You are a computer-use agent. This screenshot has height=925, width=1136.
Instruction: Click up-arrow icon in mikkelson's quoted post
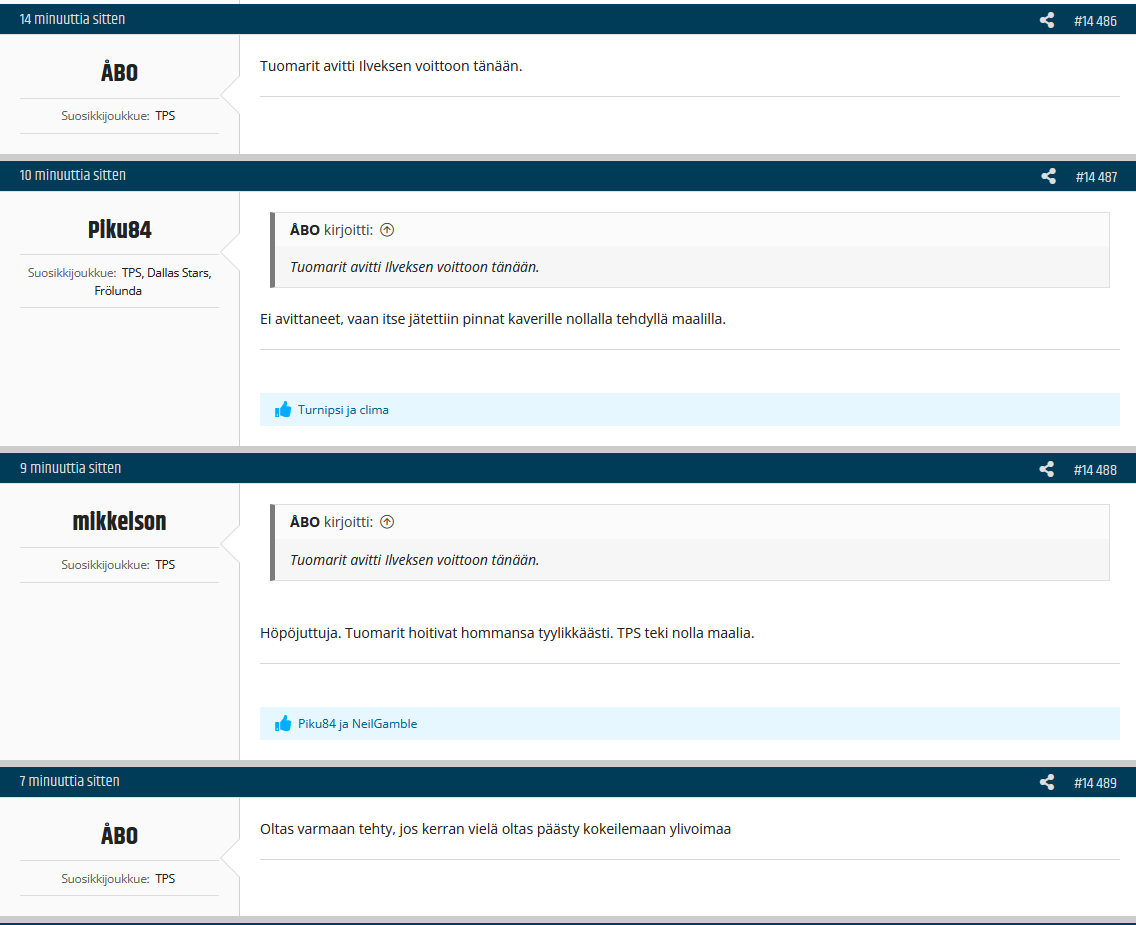(x=387, y=522)
